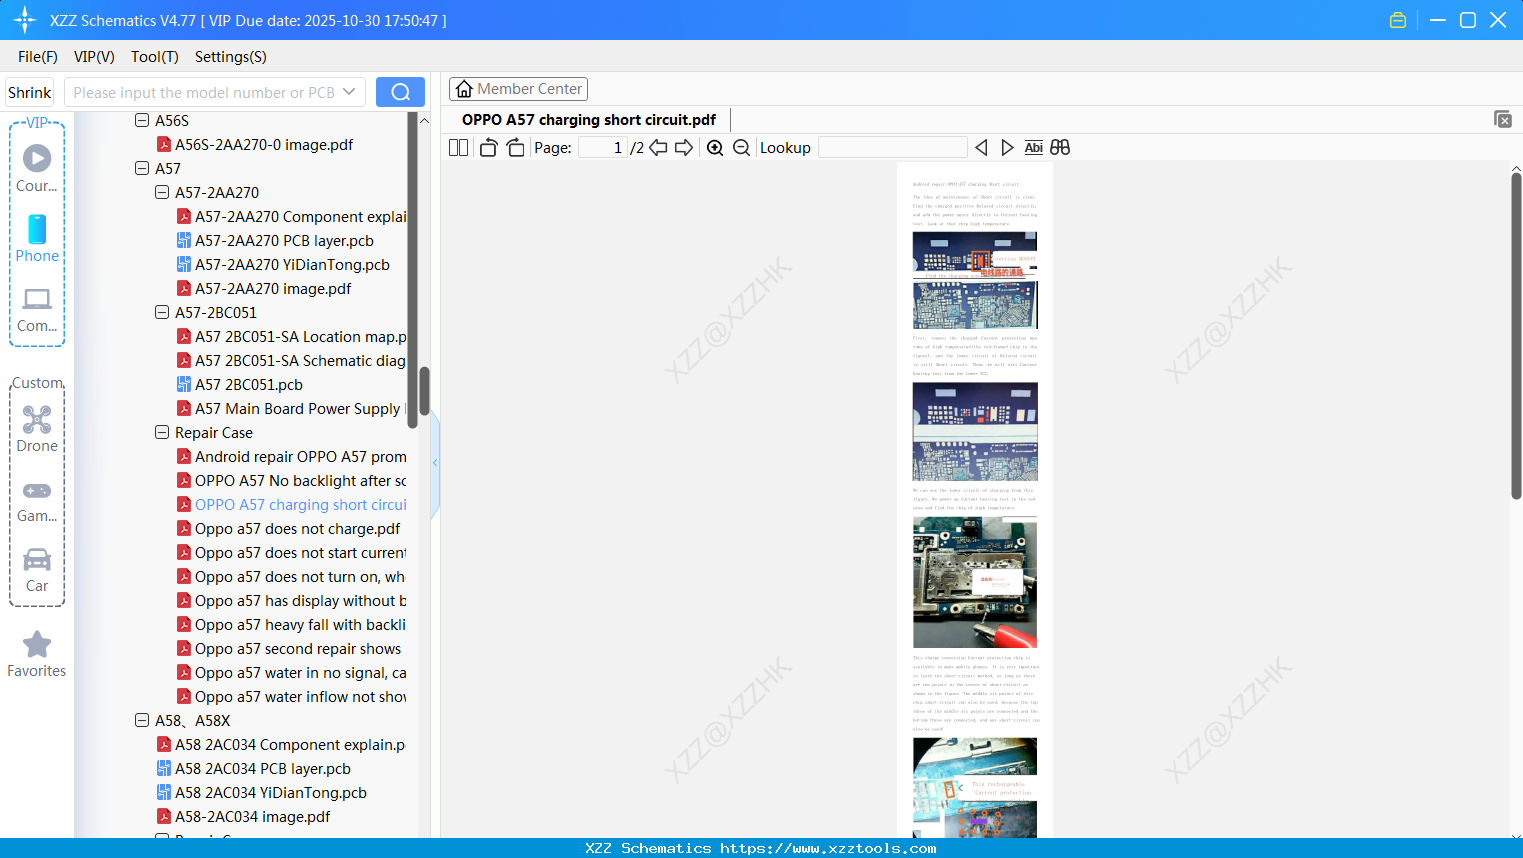Select the OPPO A57 charging short circuit.pdf tab

point(589,120)
